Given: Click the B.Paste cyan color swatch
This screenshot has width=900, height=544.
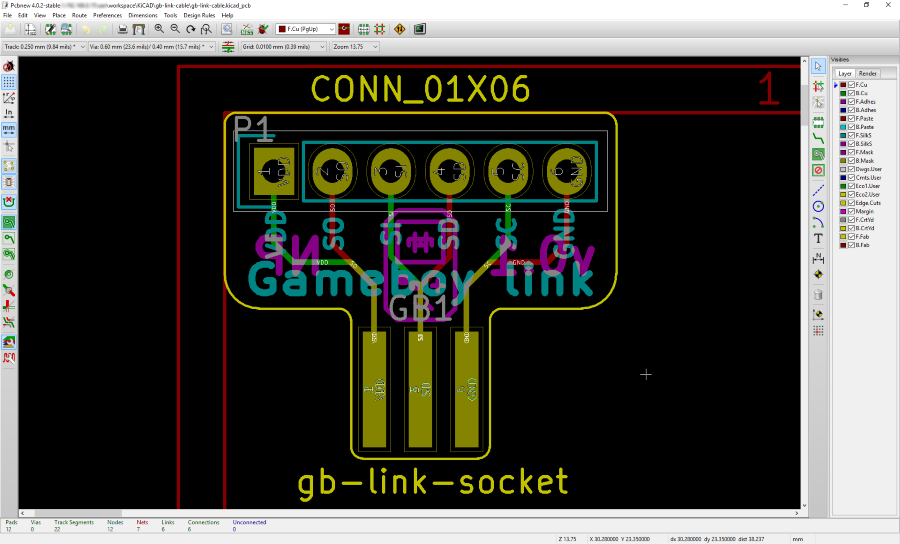Looking at the screenshot, I should click(843, 127).
